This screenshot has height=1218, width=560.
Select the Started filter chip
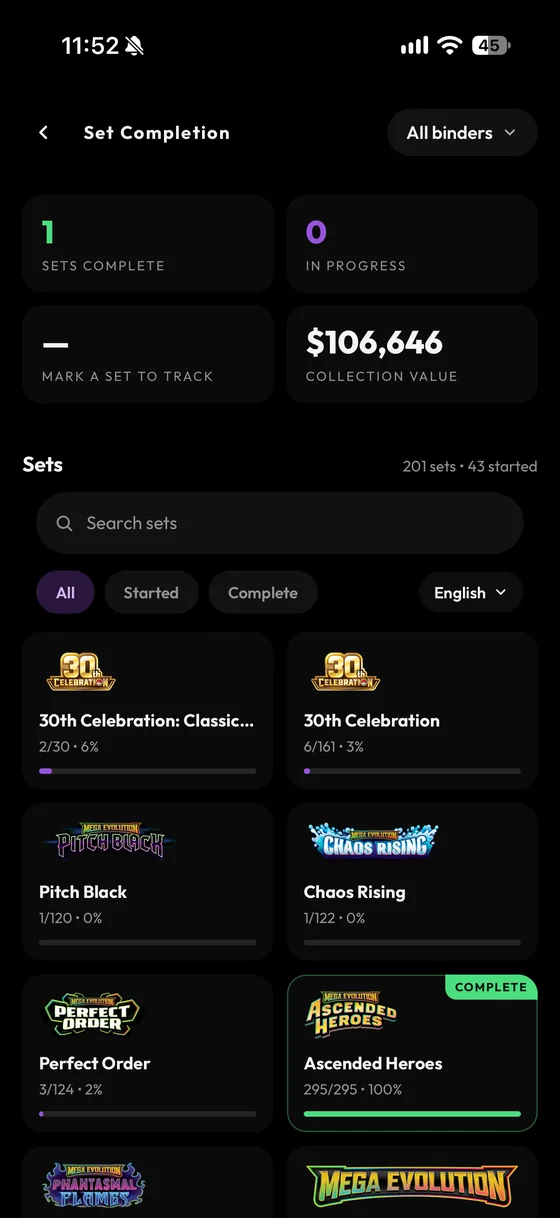(x=151, y=593)
